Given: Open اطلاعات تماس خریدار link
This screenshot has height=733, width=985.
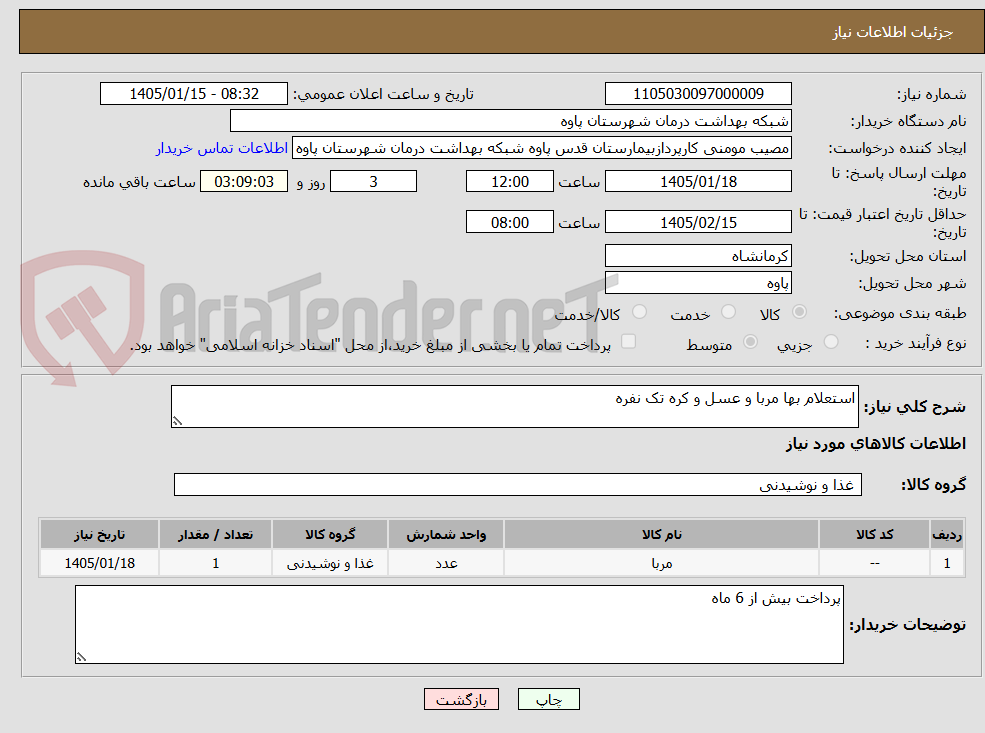Looking at the screenshot, I should tap(222, 148).
